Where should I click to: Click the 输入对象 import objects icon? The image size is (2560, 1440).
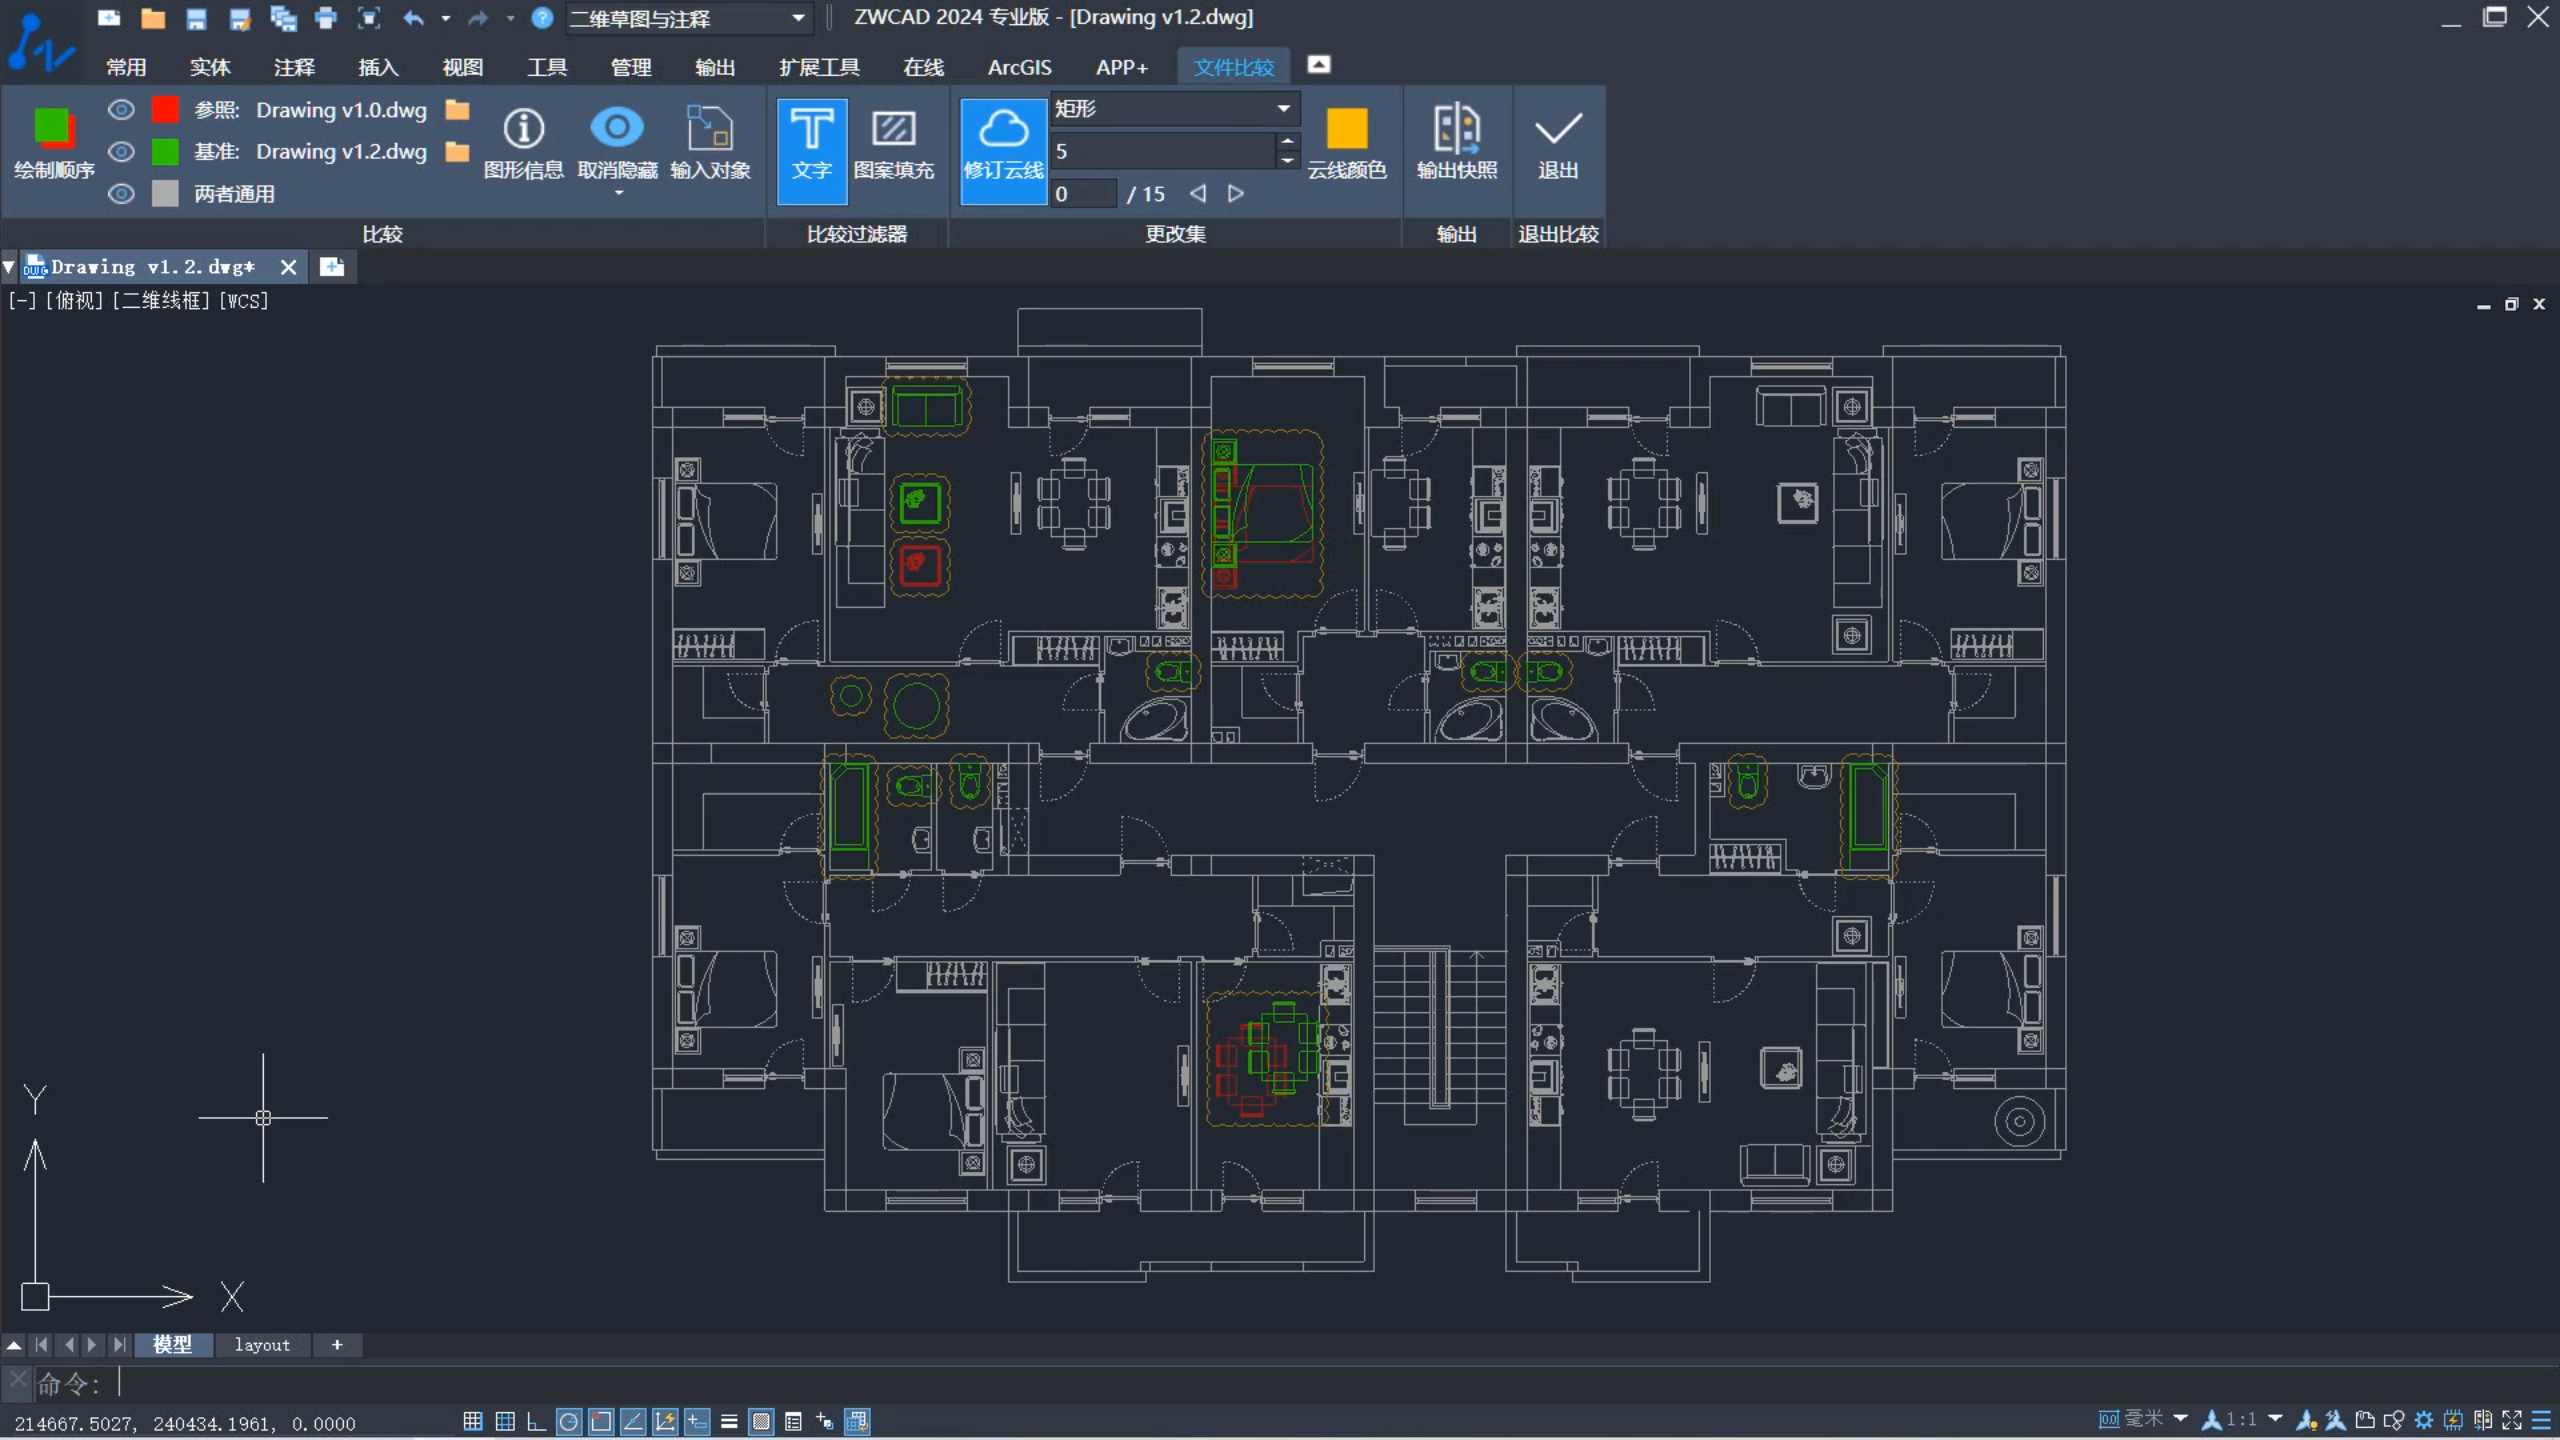pos(710,129)
